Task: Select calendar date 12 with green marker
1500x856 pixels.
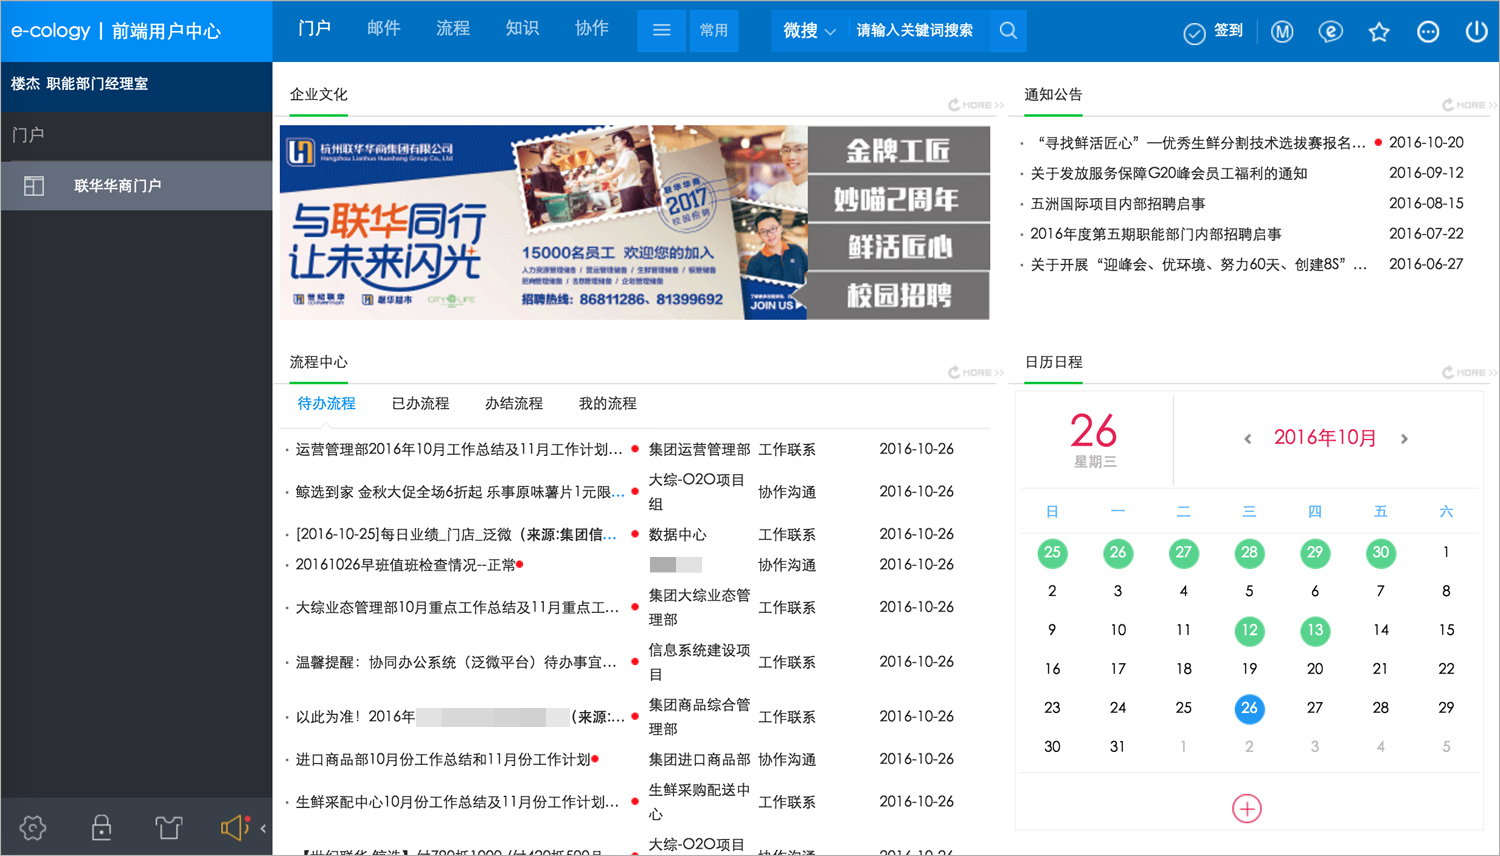Action: [x=1249, y=631]
